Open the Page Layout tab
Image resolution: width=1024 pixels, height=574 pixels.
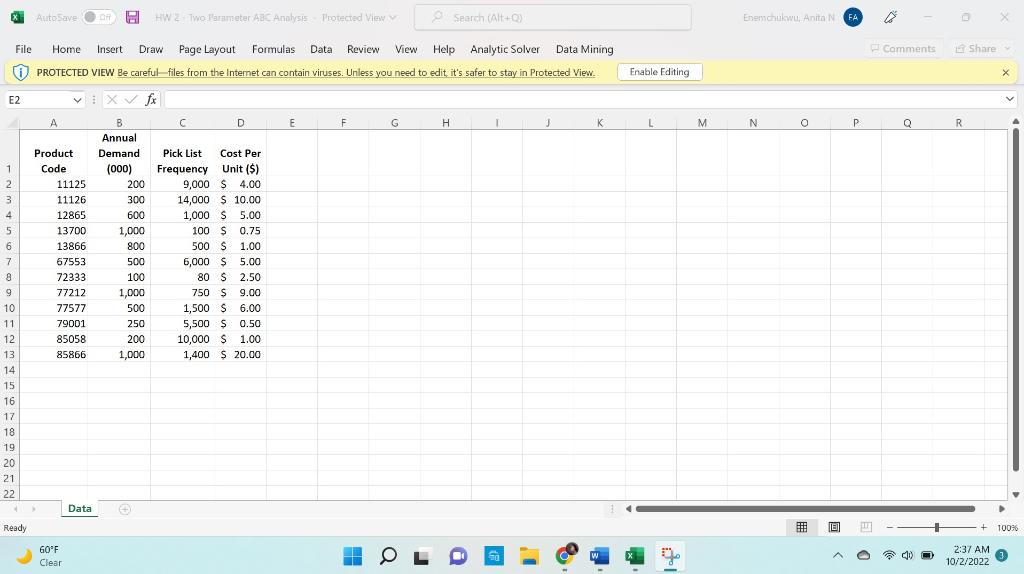click(207, 49)
